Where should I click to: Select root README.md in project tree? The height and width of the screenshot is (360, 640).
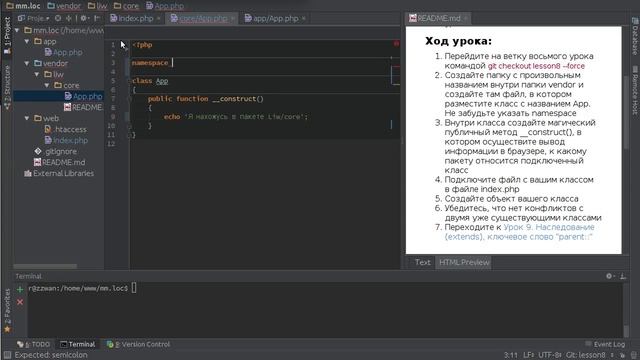click(60, 162)
